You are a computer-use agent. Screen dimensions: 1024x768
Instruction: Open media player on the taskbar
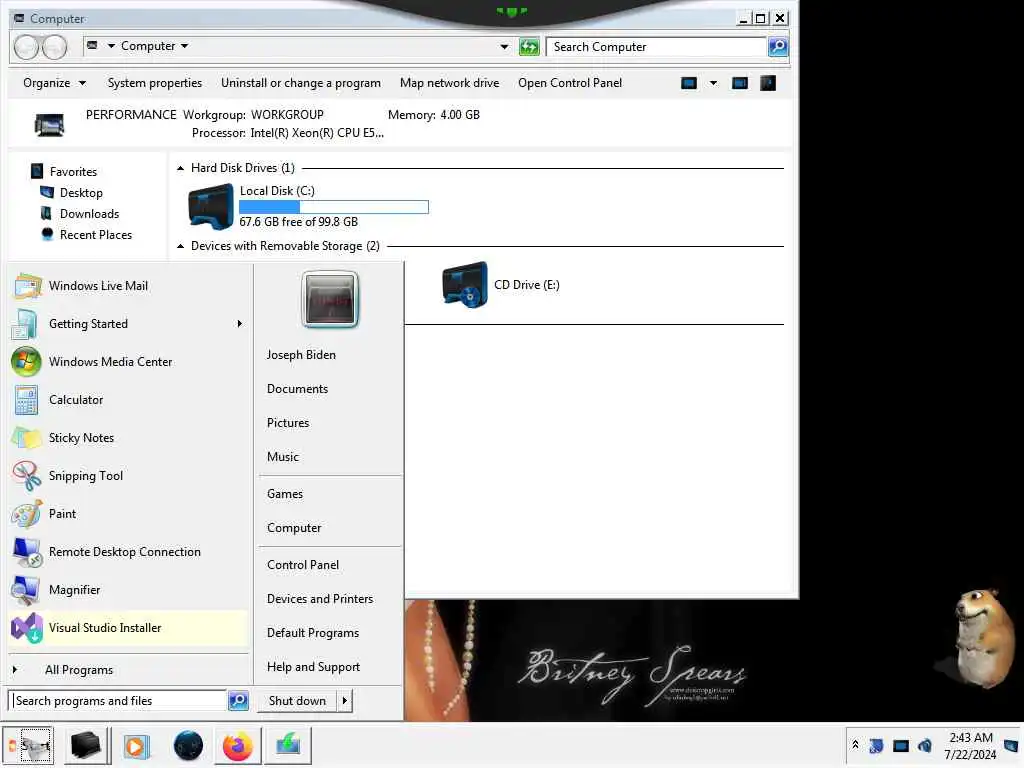(x=136, y=746)
